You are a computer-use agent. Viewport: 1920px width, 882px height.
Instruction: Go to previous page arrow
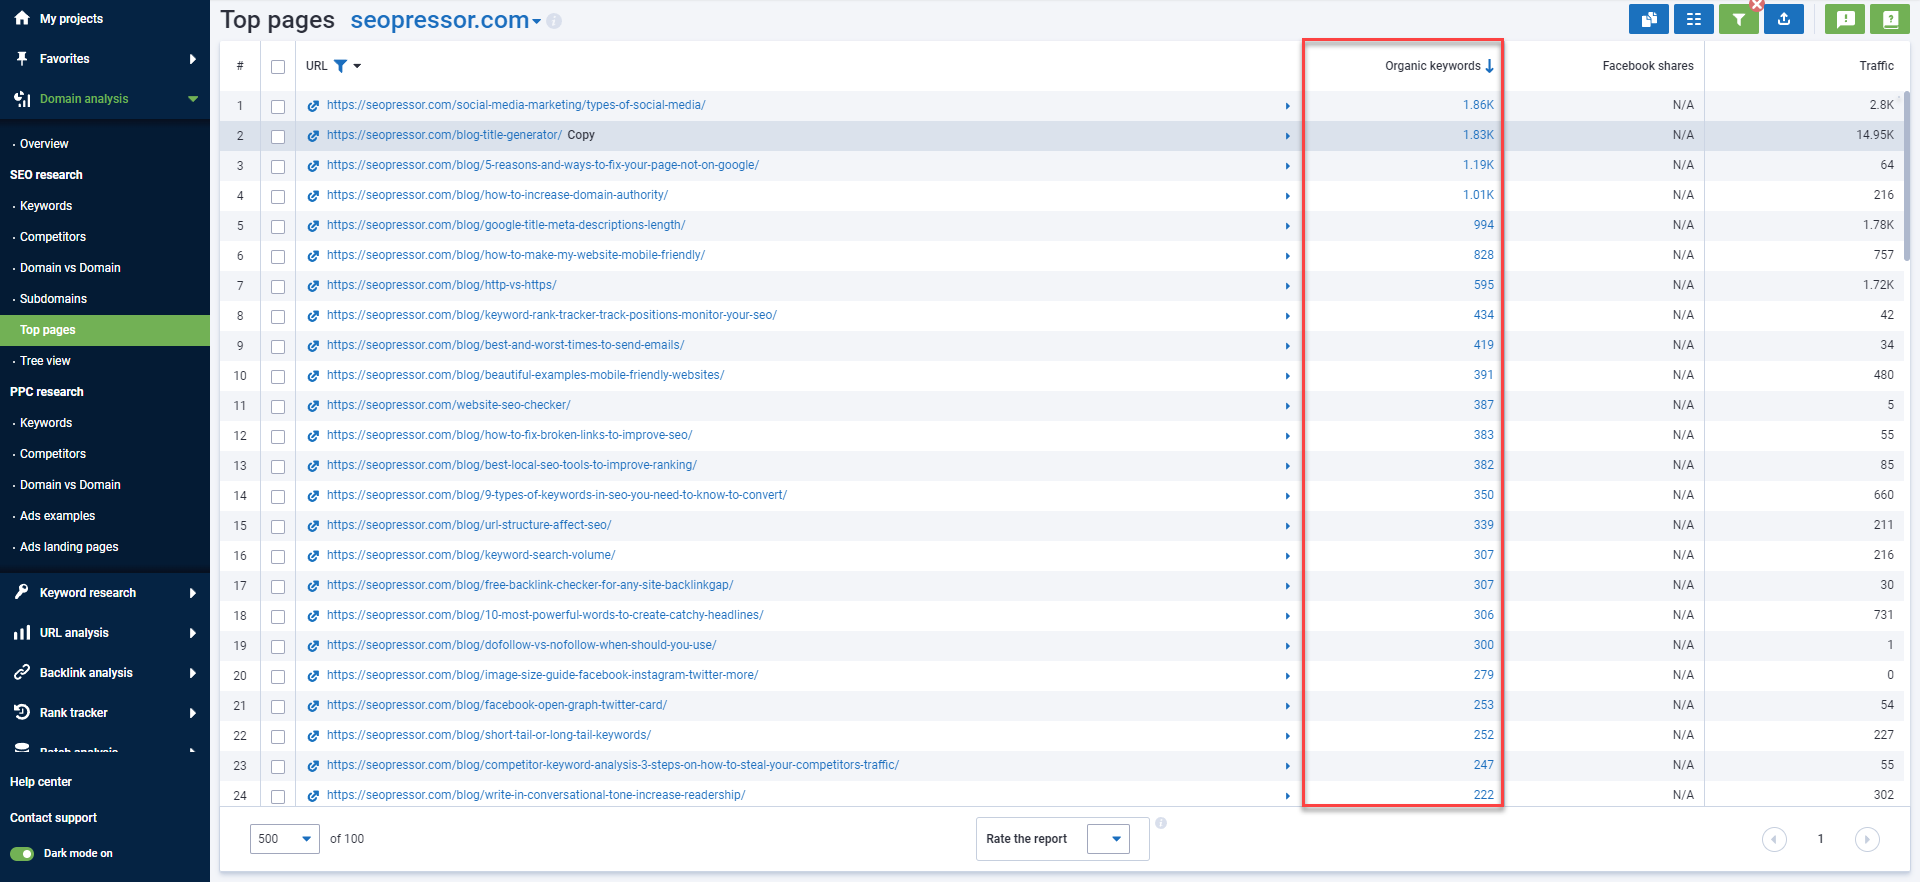click(1774, 839)
